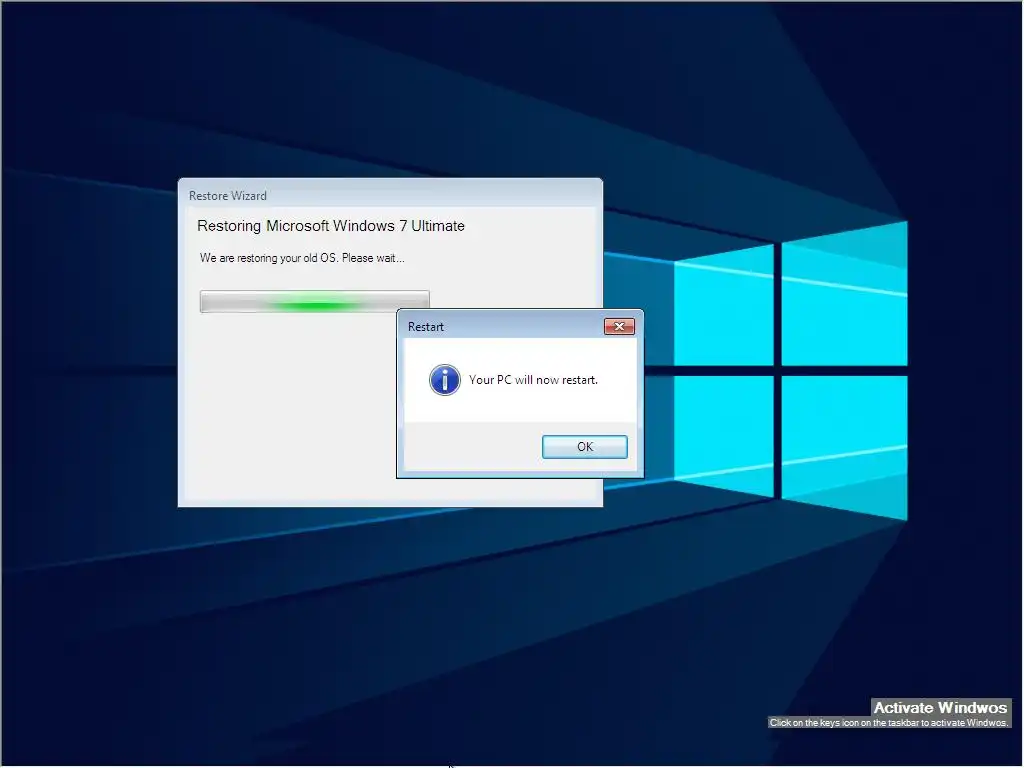1024x768 pixels.
Task: Click the "Restoring Microsoft Windows 7 Ultimate" heading
Action: (x=331, y=226)
